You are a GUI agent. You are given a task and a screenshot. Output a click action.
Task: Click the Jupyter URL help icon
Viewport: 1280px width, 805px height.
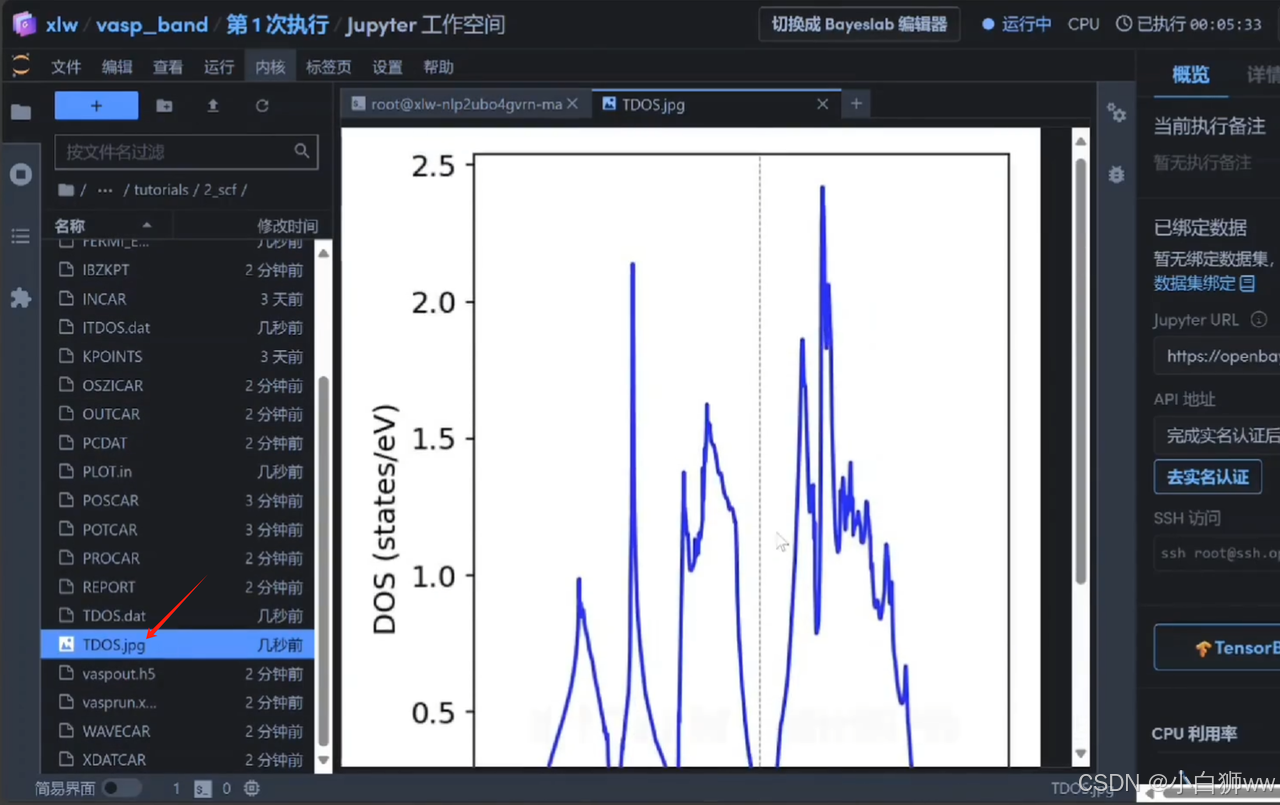(x=1259, y=320)
